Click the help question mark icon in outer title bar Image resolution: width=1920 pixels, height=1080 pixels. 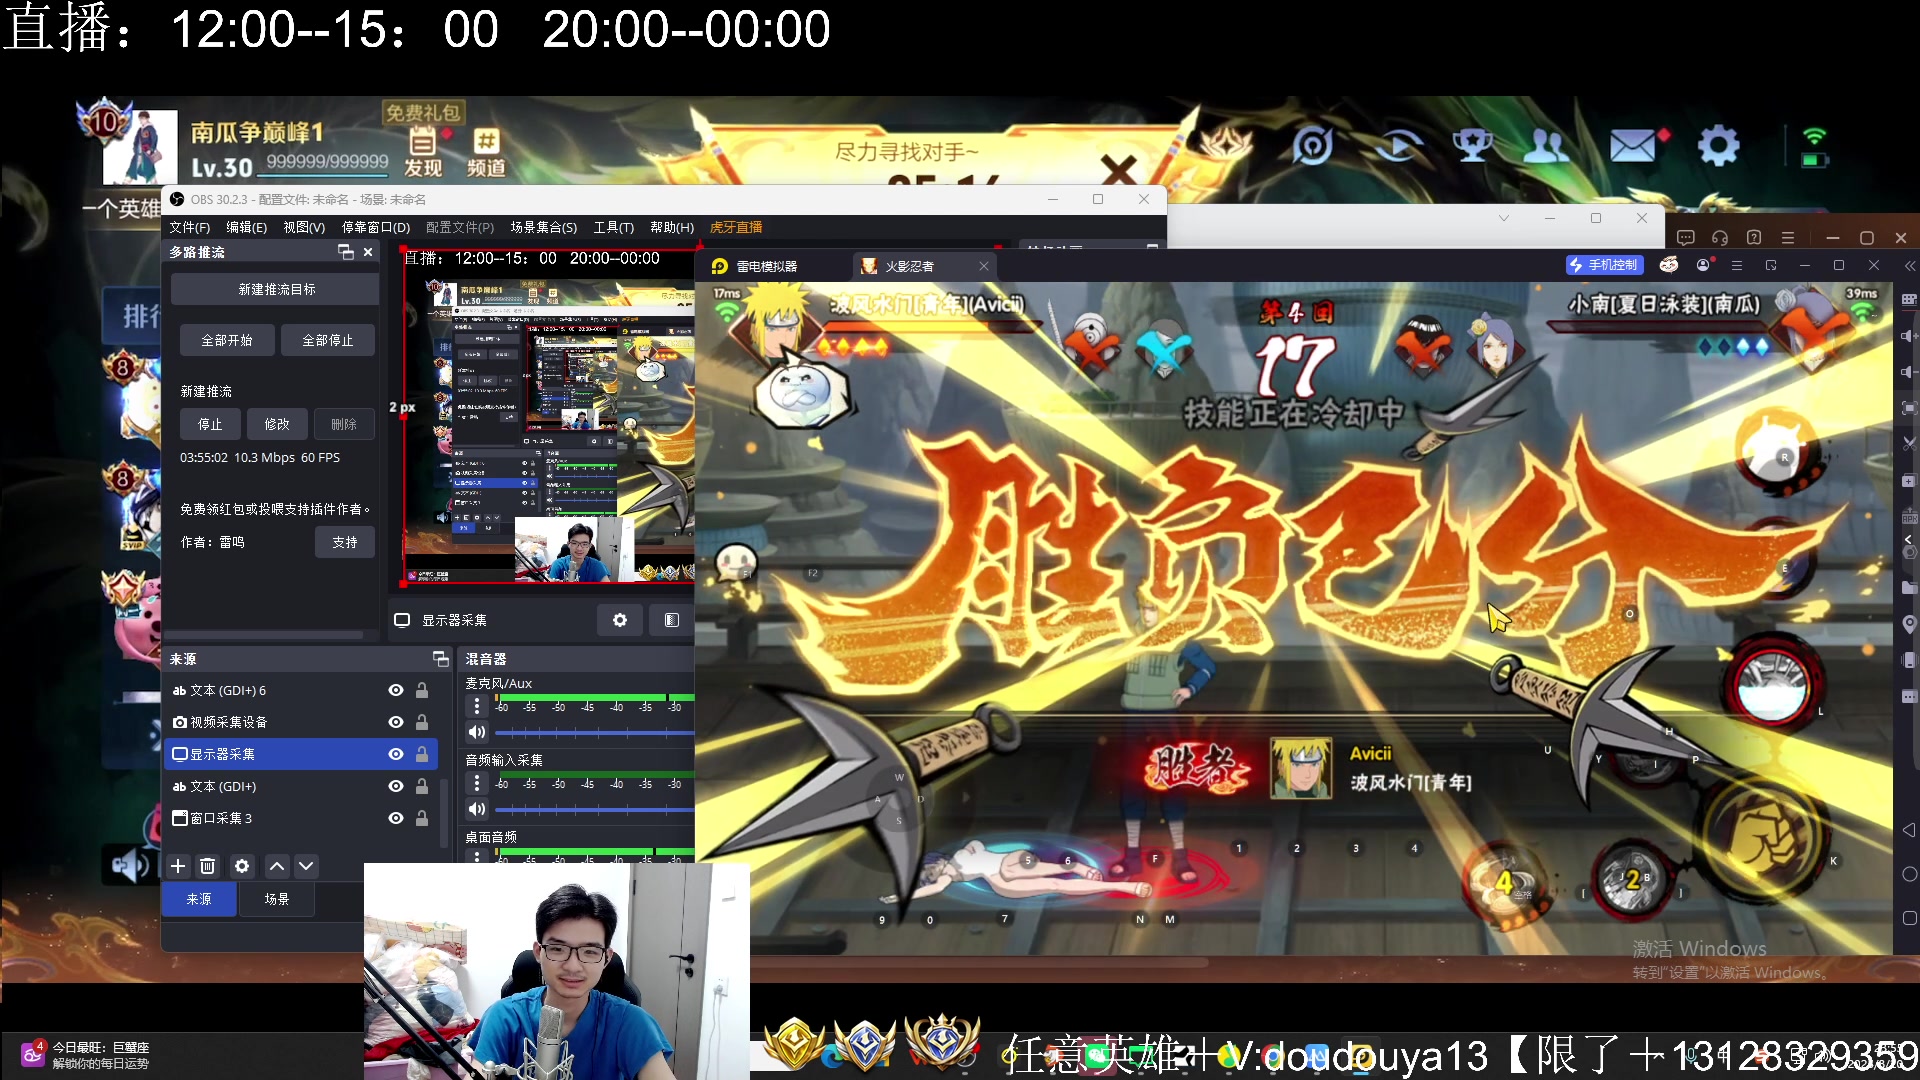[1754, 238]
